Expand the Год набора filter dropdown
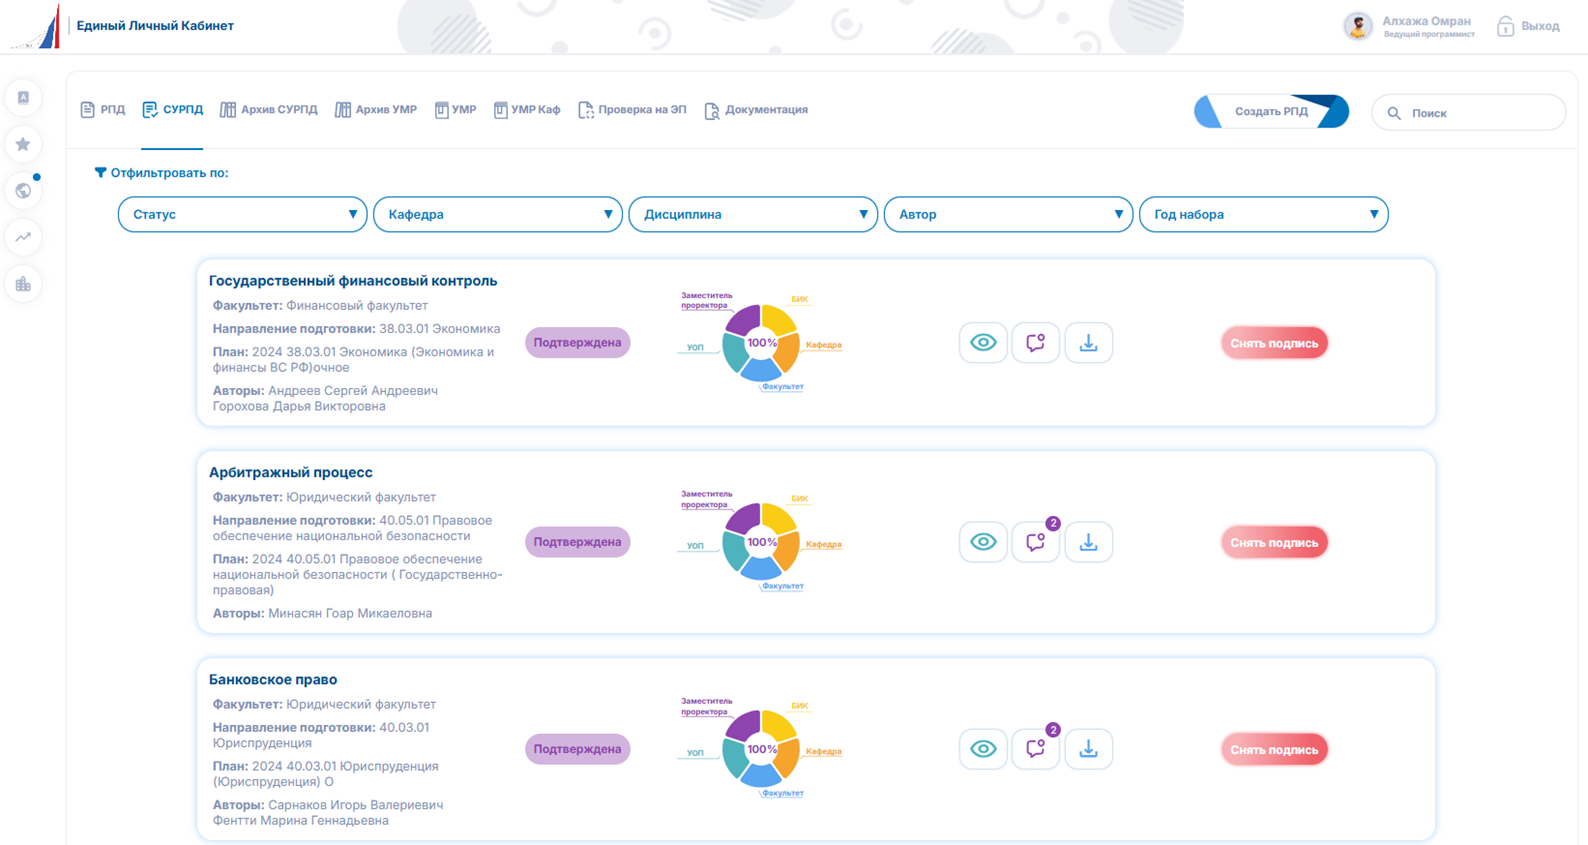 1264,214
